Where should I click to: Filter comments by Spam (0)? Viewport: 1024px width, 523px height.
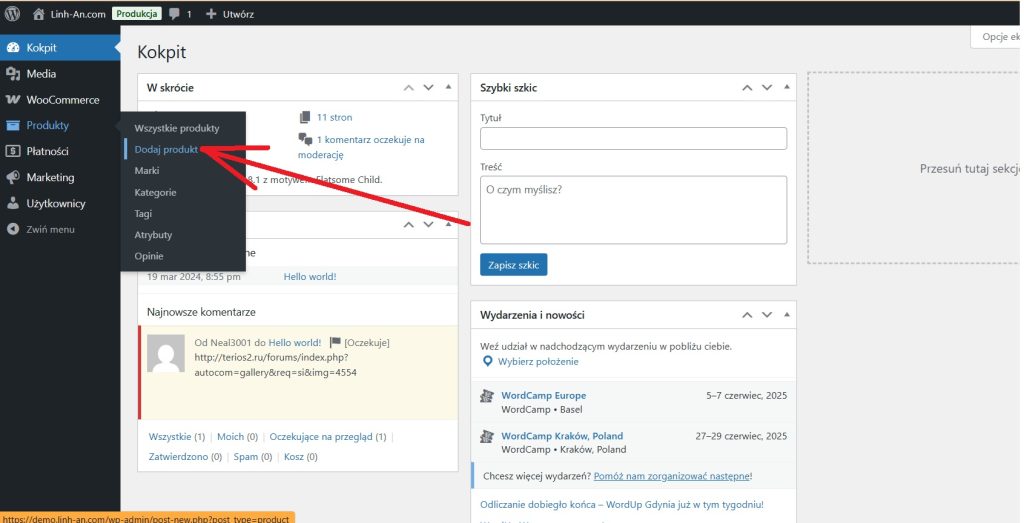coord(253,457)
